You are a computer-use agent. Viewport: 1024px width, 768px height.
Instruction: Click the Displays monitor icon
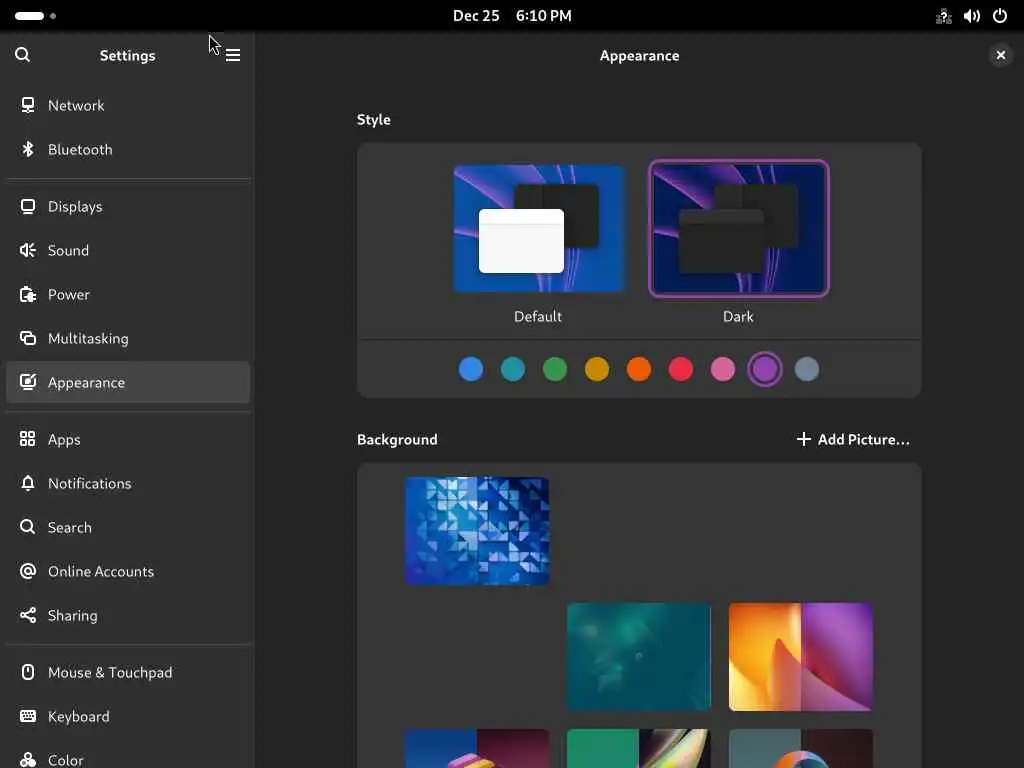[x=27, y=206]
